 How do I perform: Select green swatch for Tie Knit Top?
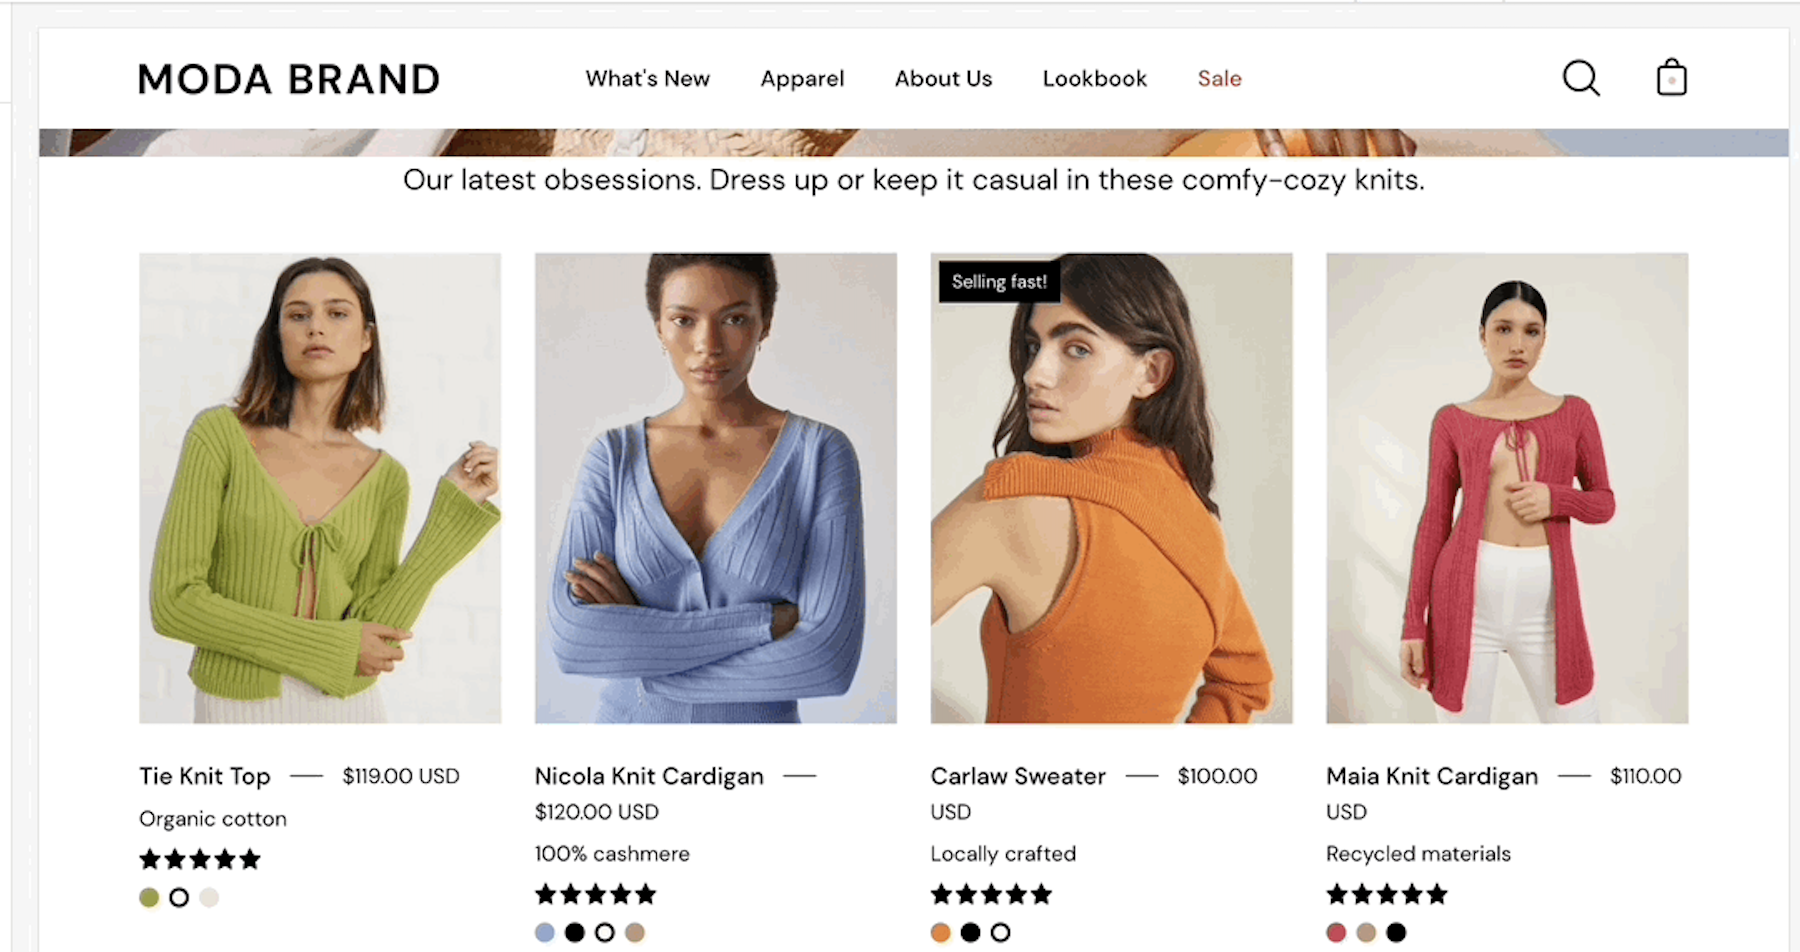pos(149,897)
